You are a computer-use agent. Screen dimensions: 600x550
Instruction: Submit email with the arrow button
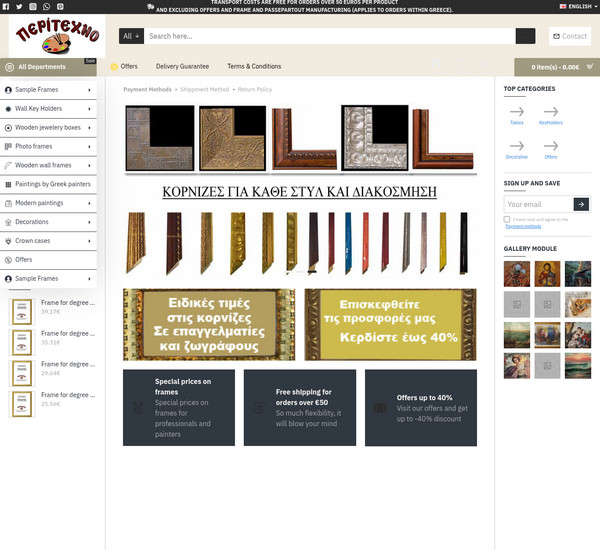pos(581,204)
